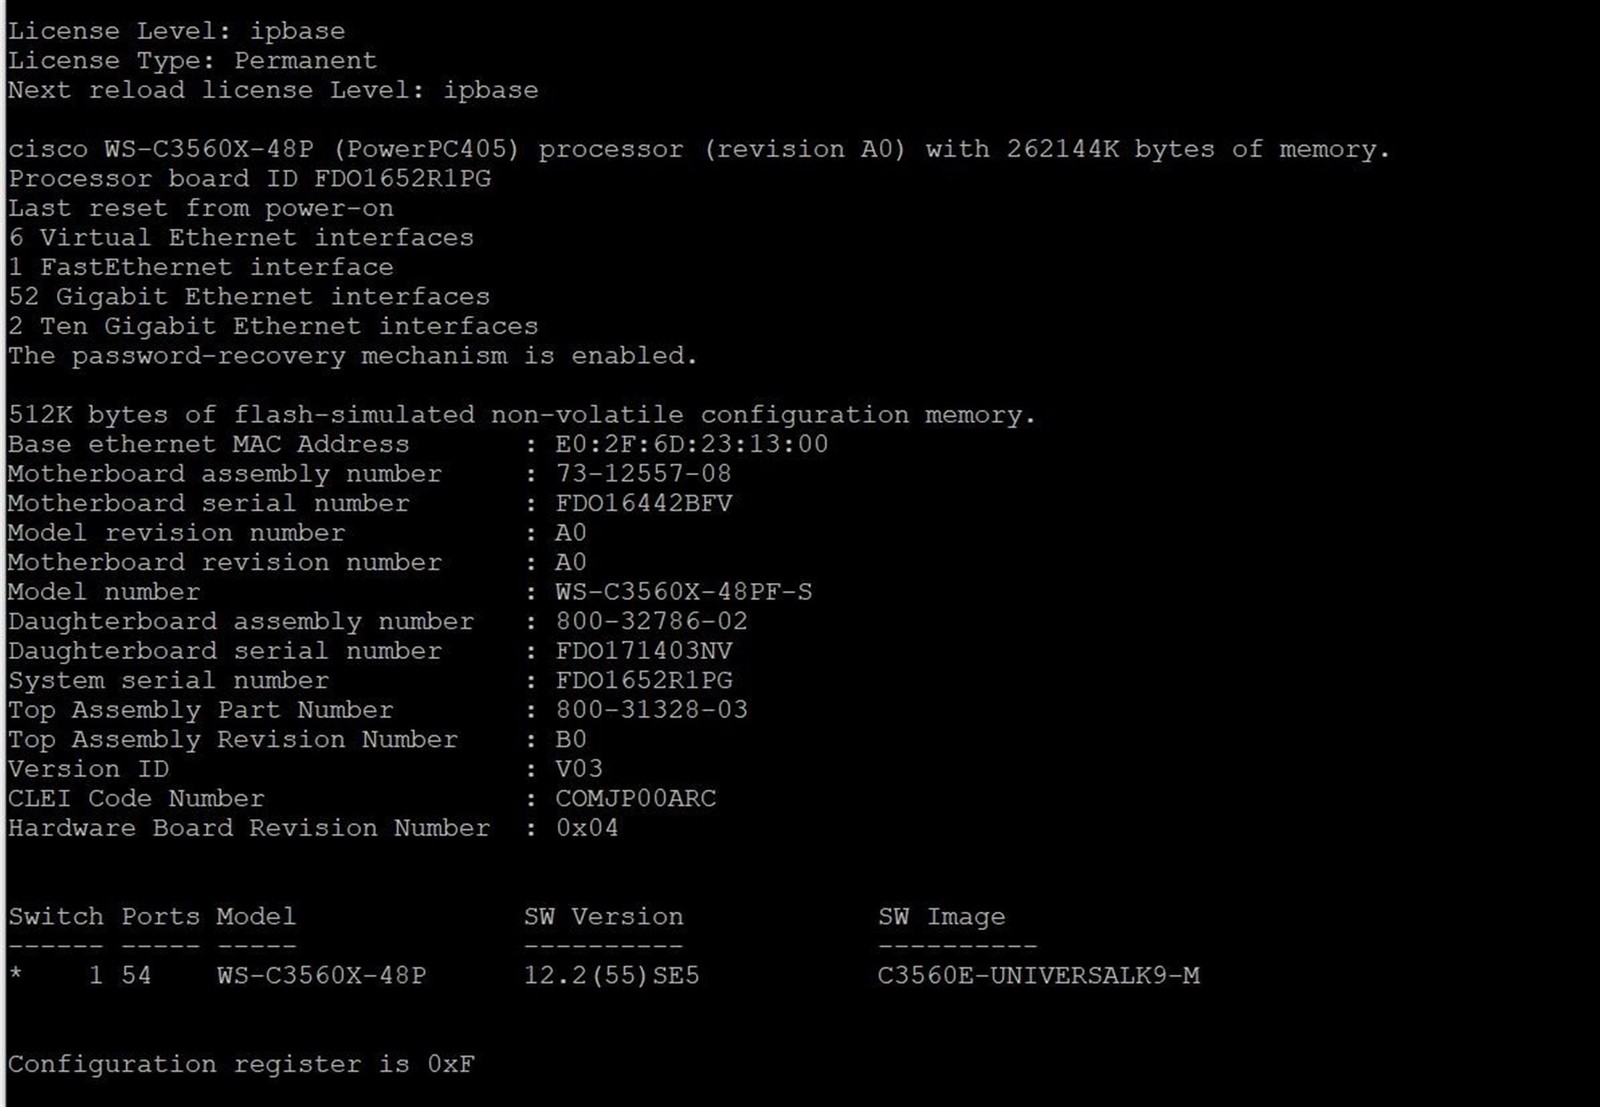Click the 'Ports' column header
Viewport: 1600px width, 1107px height.
tap(161, 917)
